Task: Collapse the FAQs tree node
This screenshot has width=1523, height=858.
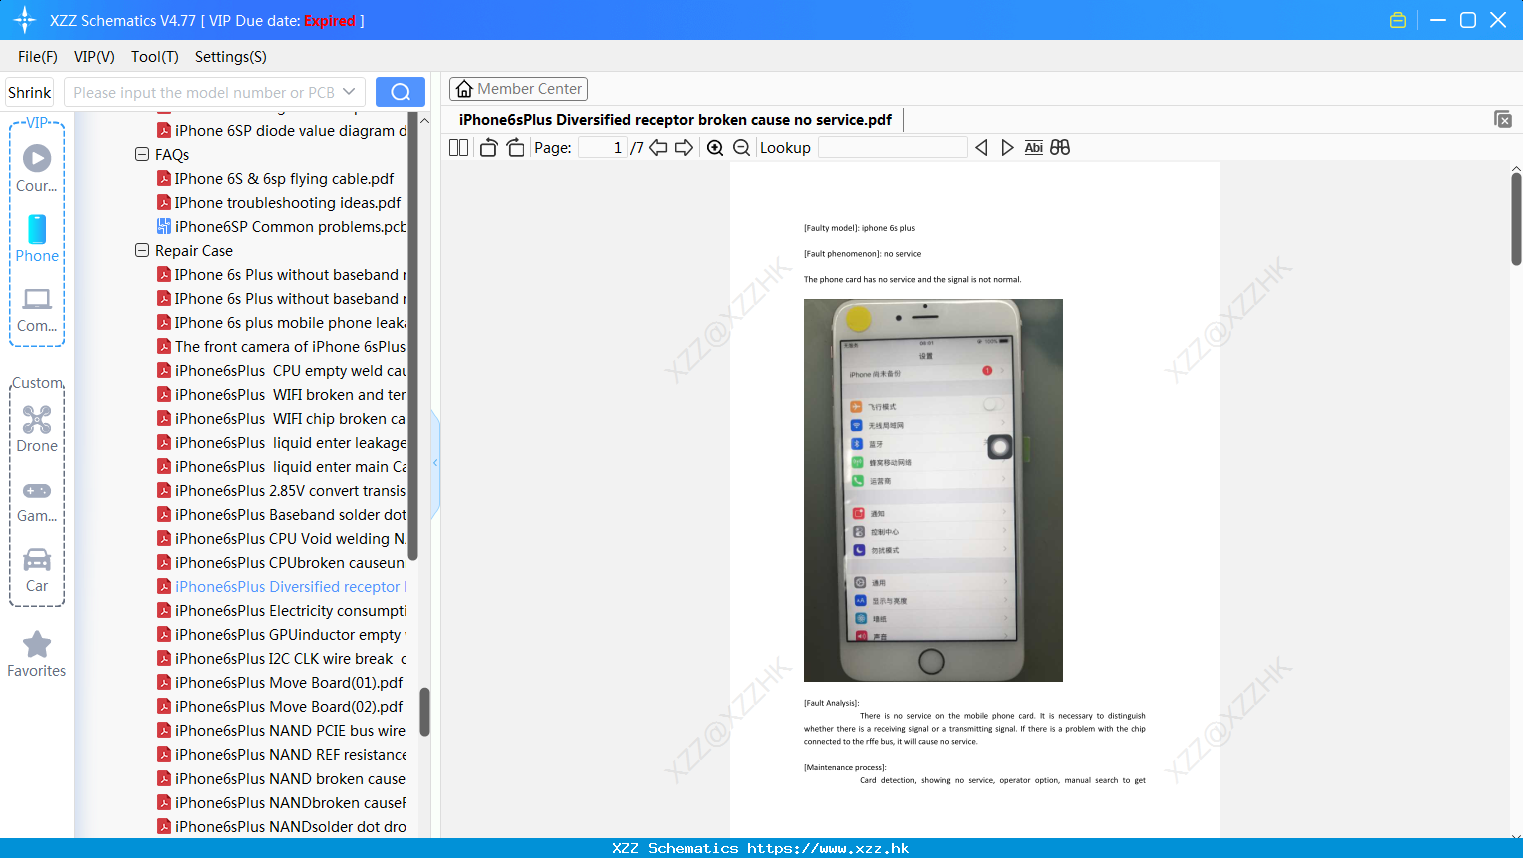Action: [x=142, y=155]
